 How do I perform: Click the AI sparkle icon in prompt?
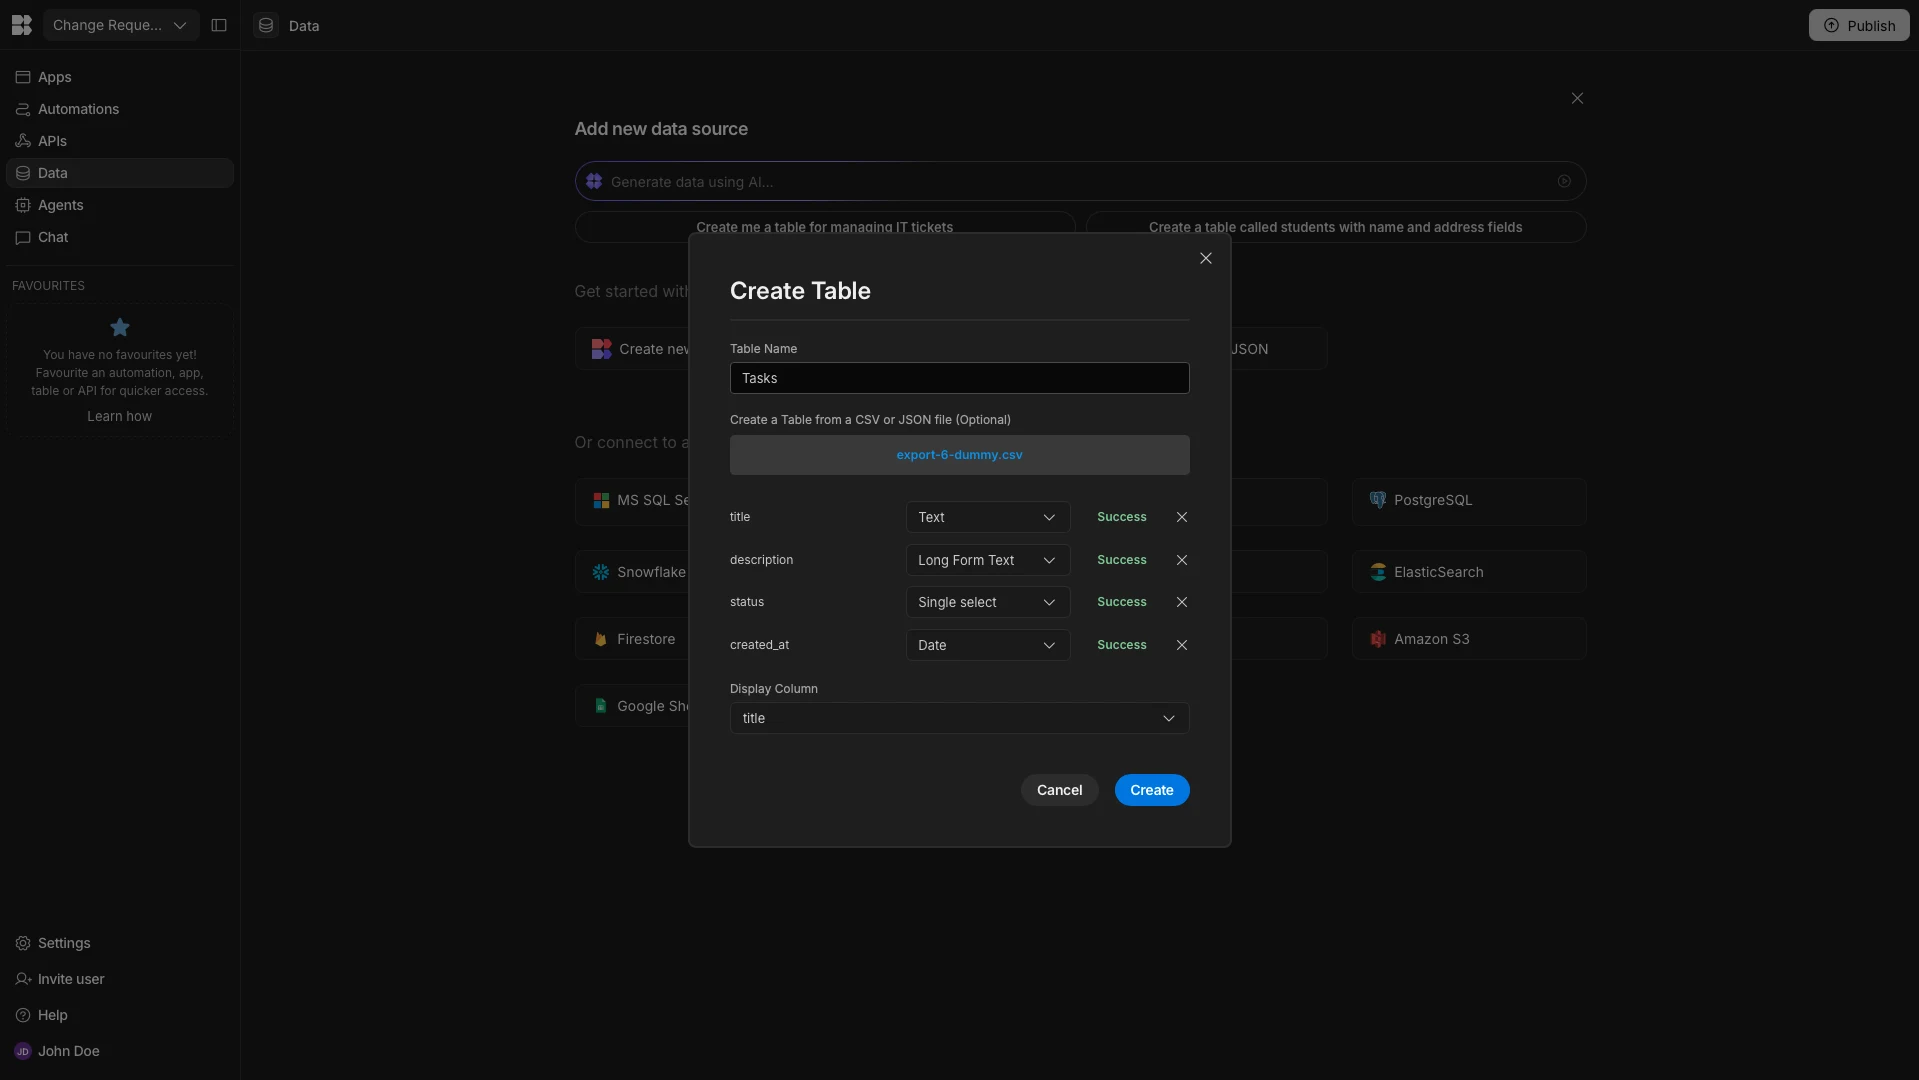coord(594,182)
